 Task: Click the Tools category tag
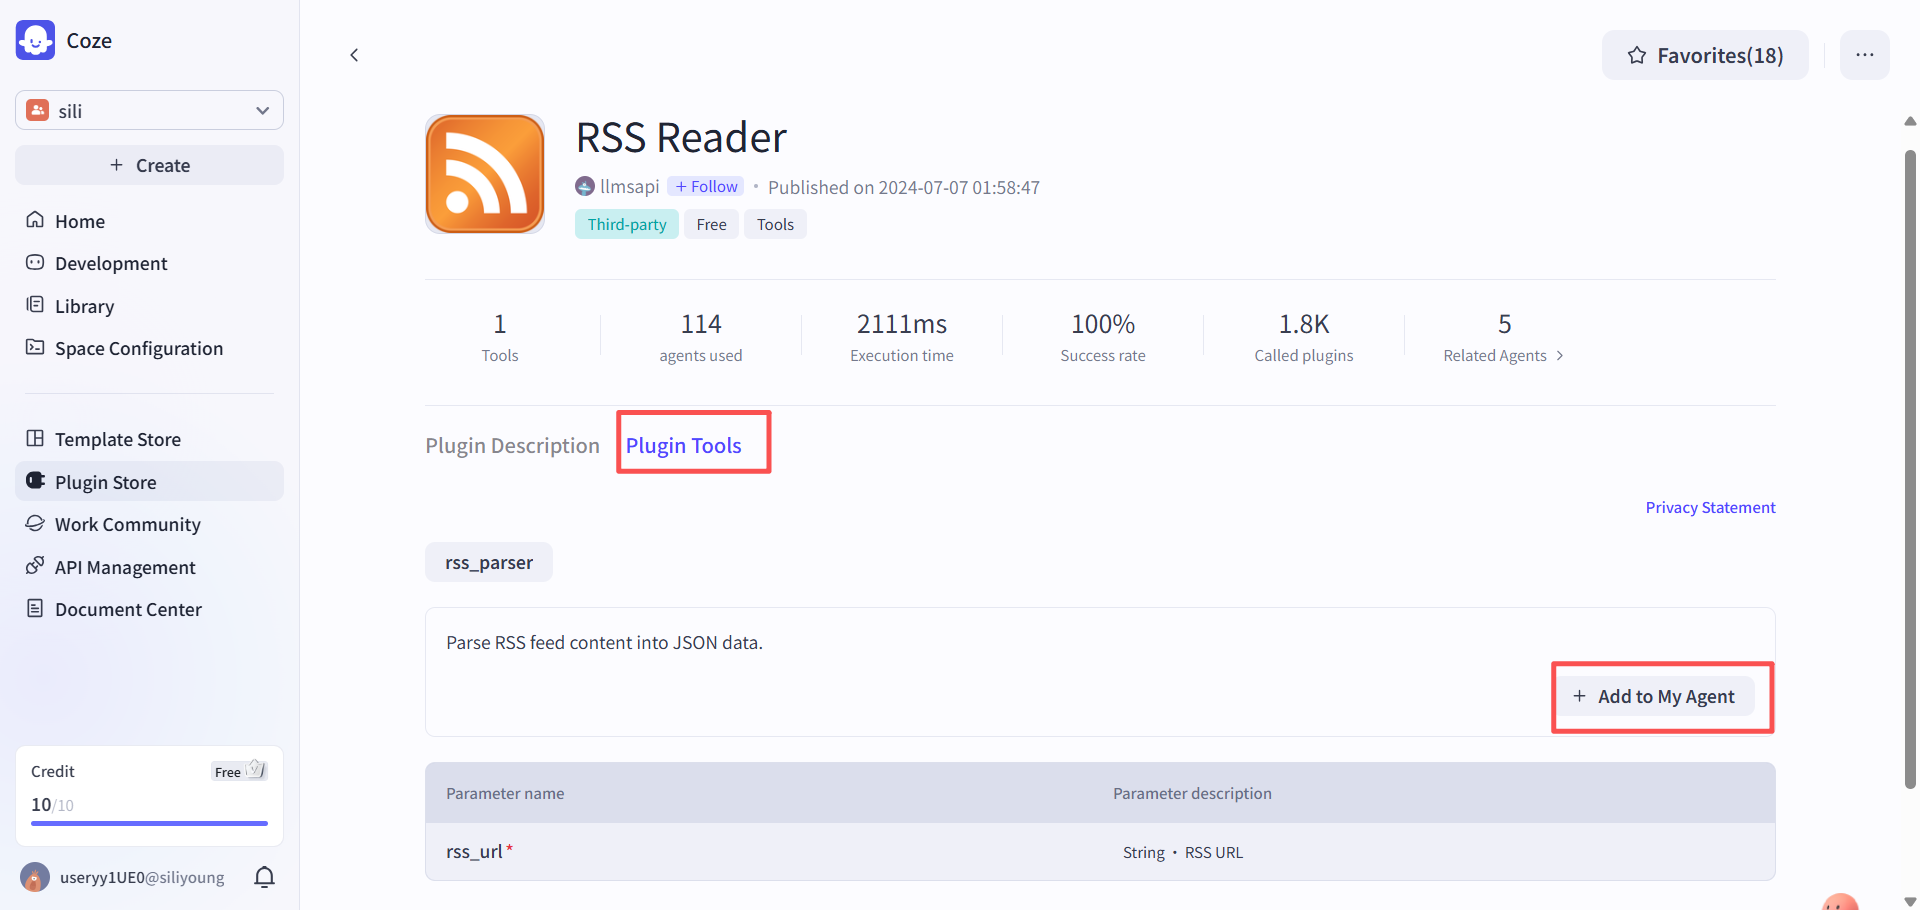click(775, 224)
